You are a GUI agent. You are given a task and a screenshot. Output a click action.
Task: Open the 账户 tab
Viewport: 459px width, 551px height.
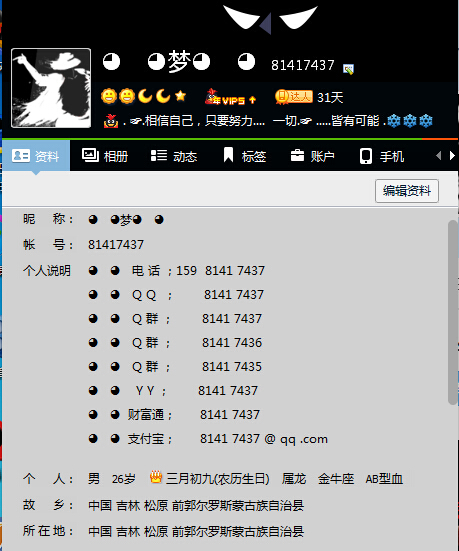tap(313, 156)
